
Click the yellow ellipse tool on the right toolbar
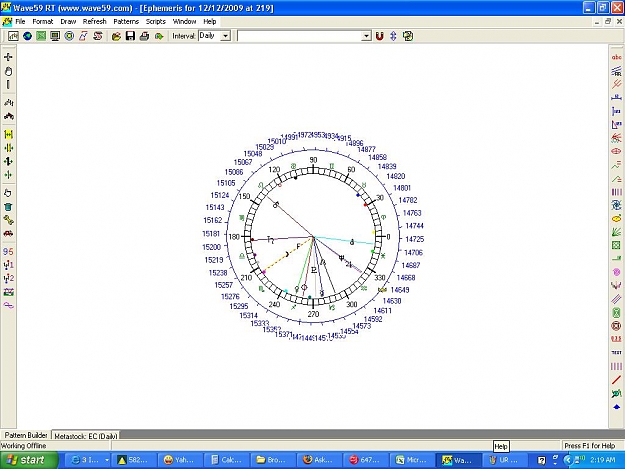(x=616, y=219)
